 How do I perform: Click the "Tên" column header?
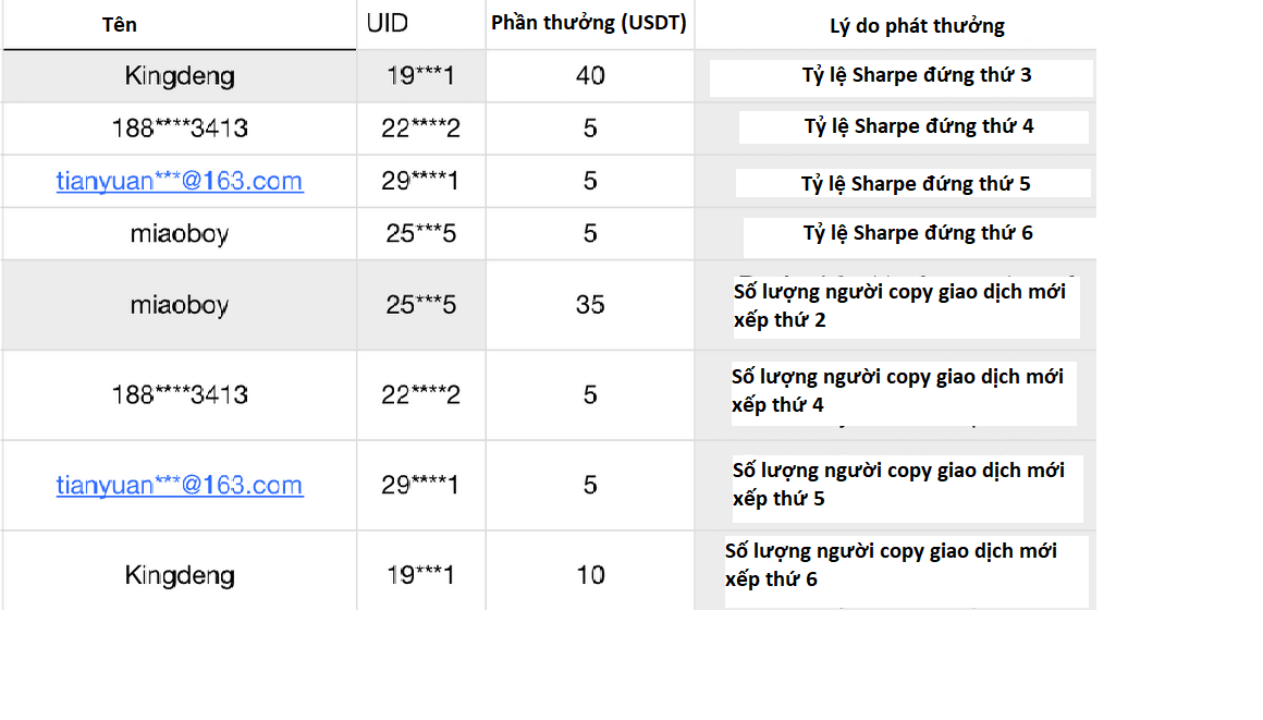coord(120,26)
